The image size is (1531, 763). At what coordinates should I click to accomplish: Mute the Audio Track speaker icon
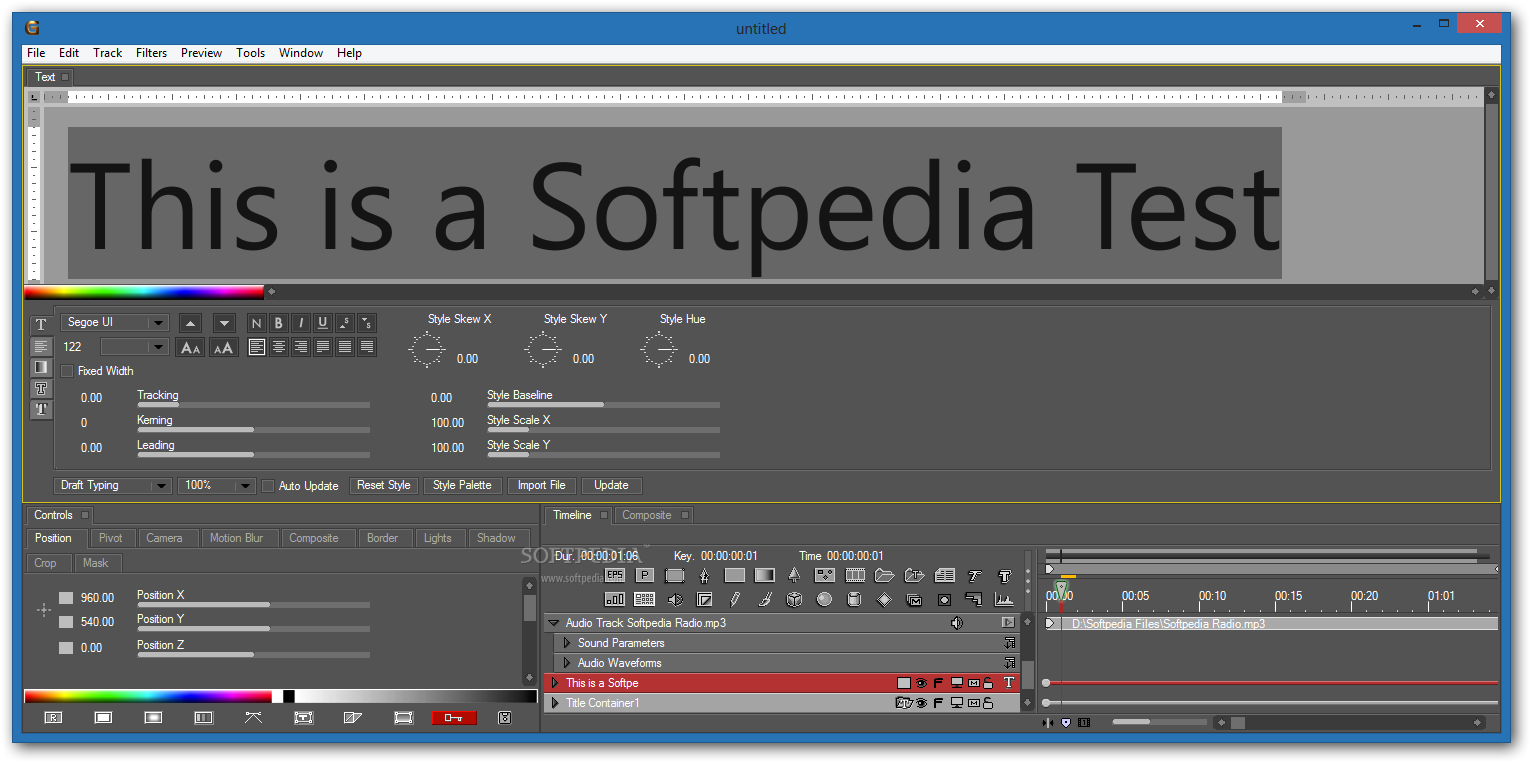[x=957, y=623]
